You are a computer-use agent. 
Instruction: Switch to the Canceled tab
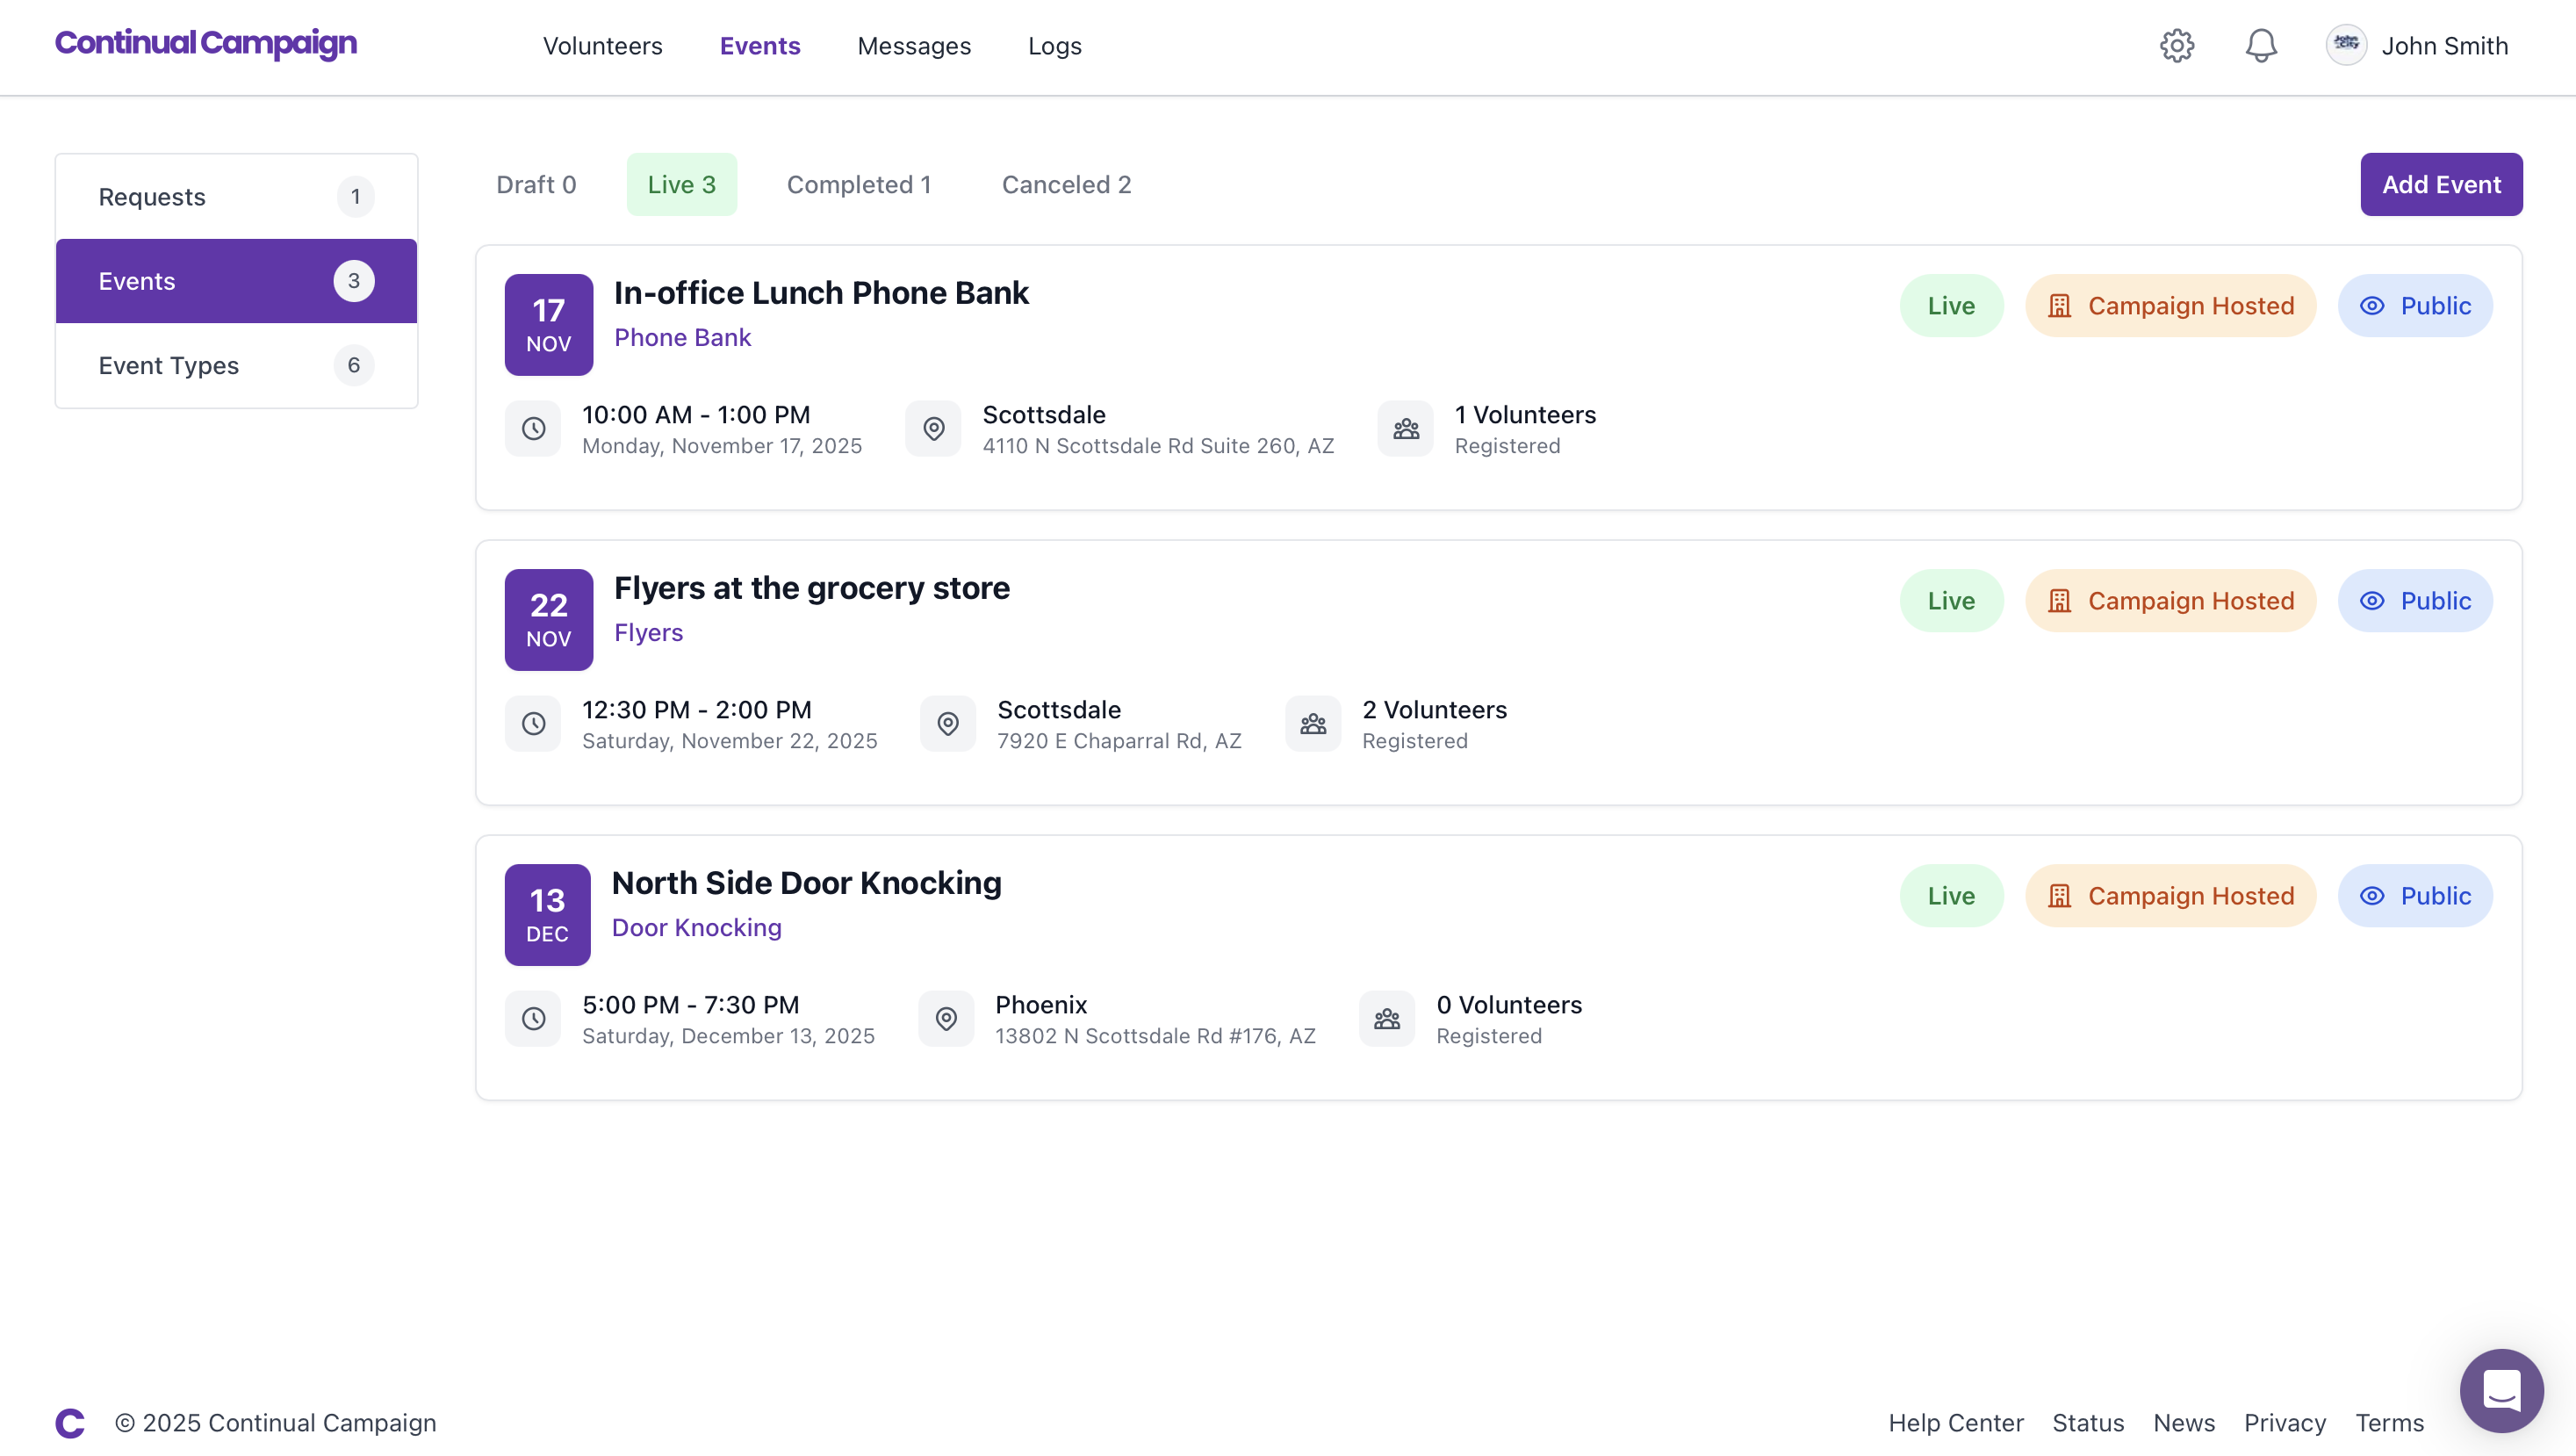[1066, 185]
